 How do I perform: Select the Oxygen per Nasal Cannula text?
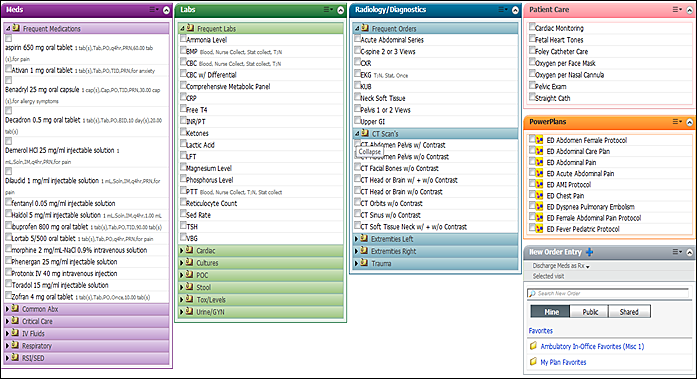click(x=569, y=75)
